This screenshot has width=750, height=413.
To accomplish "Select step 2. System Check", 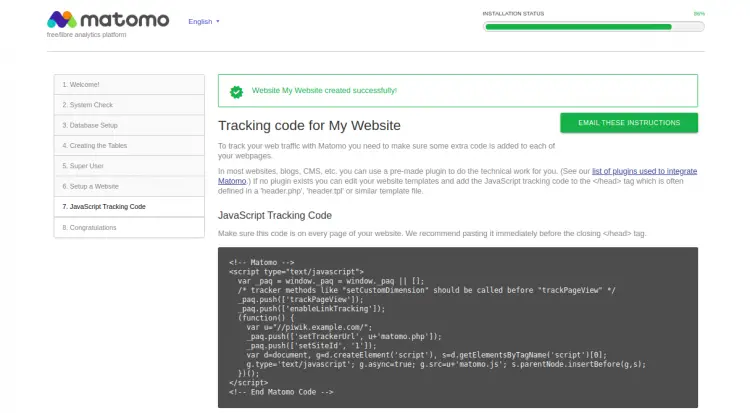I will tap(129, 105).
